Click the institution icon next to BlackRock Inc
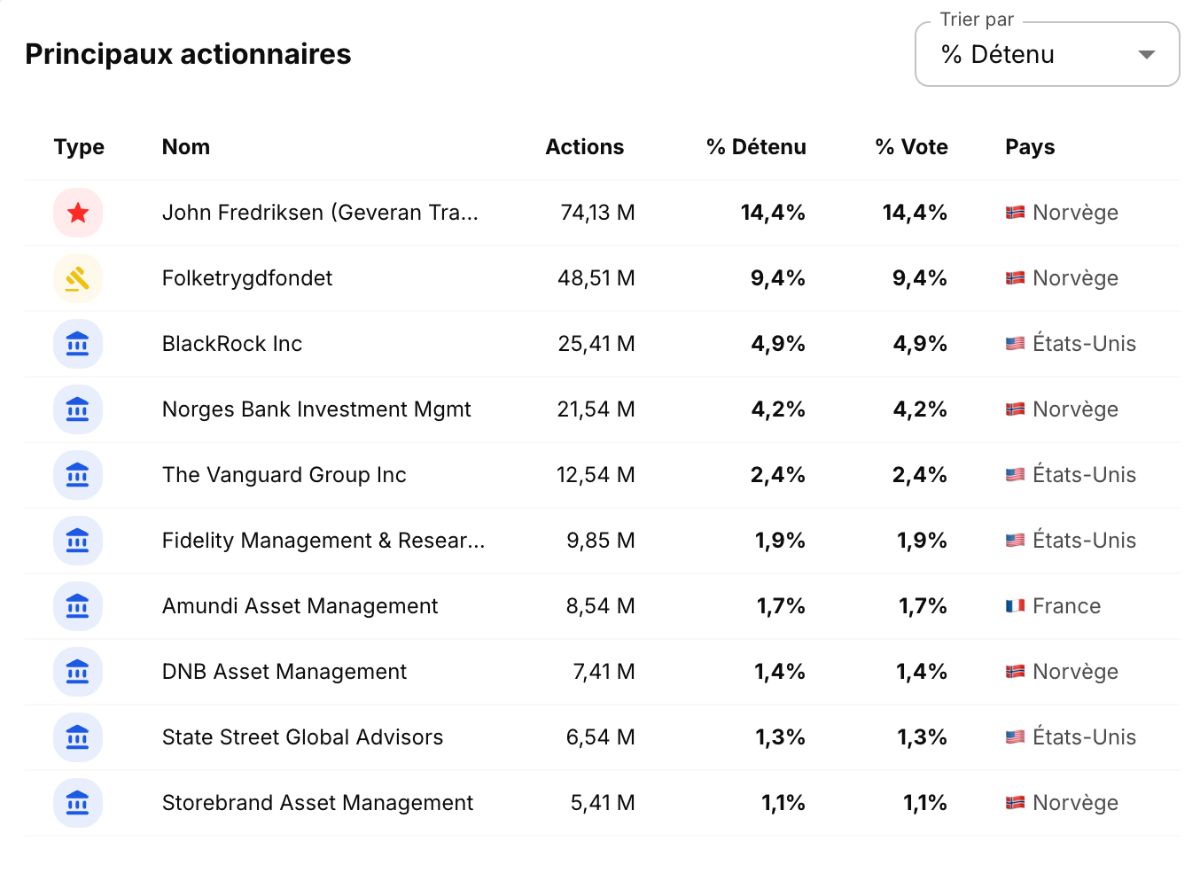 [78, 344]
